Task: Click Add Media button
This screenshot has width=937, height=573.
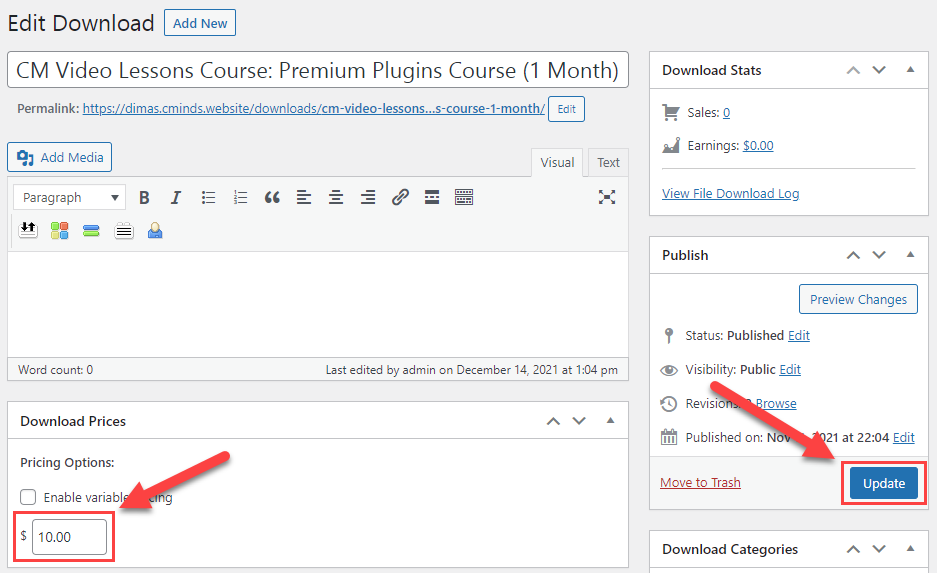Action: coord(60,157)
